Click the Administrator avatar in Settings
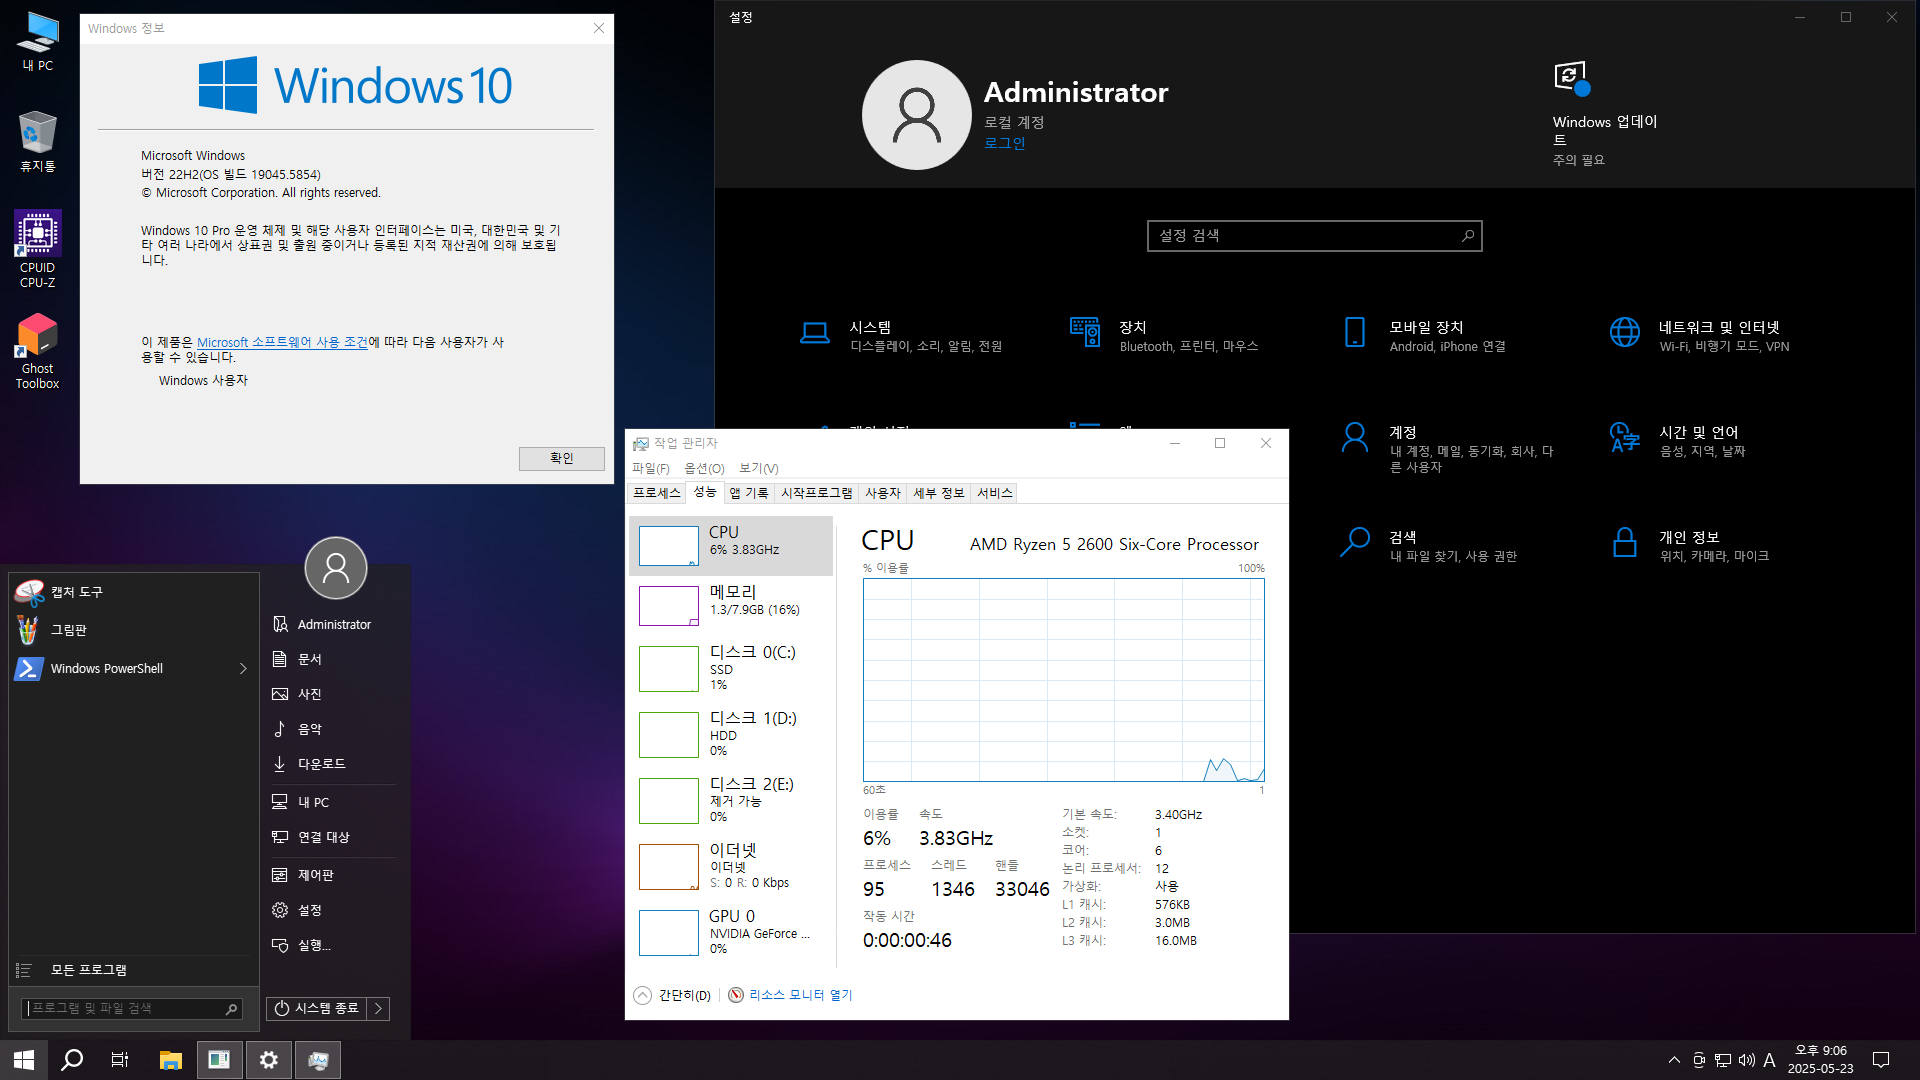Viewport: 1920px width, 1080px height. 916,115
